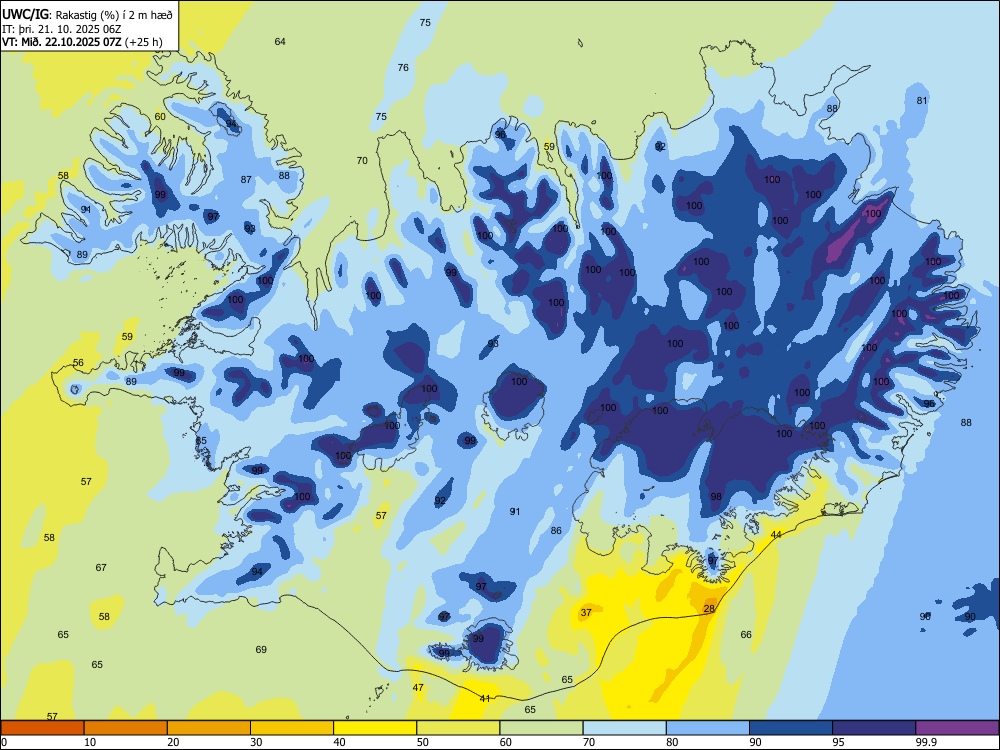Select the dark blue 90–95 legend swatch
This screenshot has width=1000, height=750.
tap(791, 728)
